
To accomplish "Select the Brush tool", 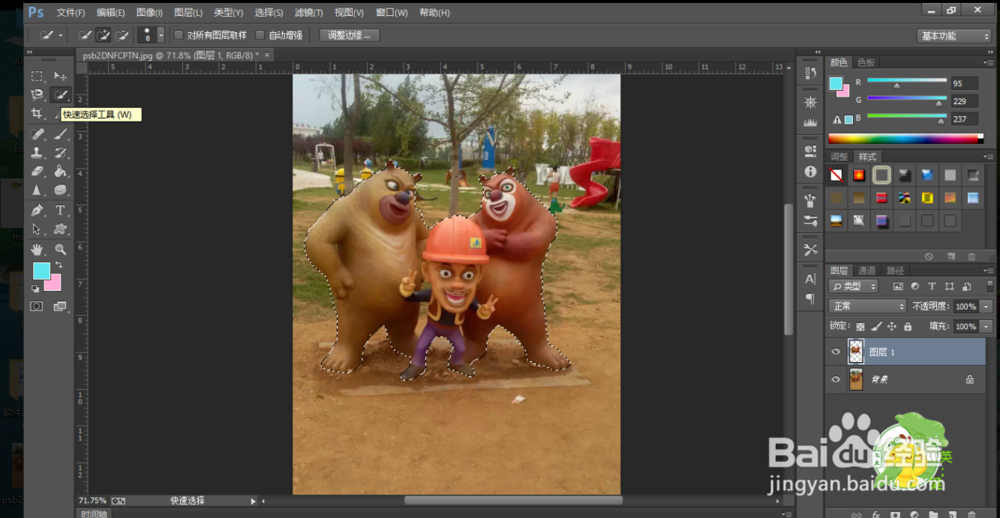I will pyautogui.click(x=61, y=134).
